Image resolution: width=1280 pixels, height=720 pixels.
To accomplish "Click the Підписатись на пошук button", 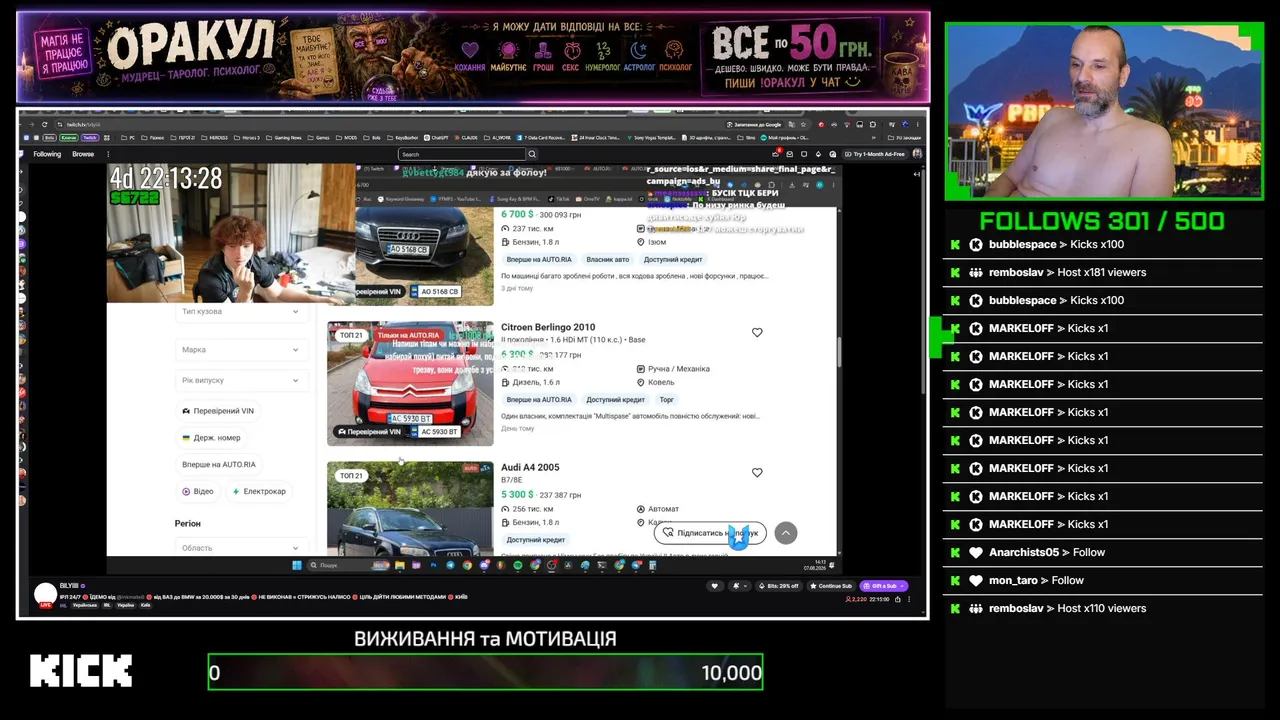I will point(710,533).
